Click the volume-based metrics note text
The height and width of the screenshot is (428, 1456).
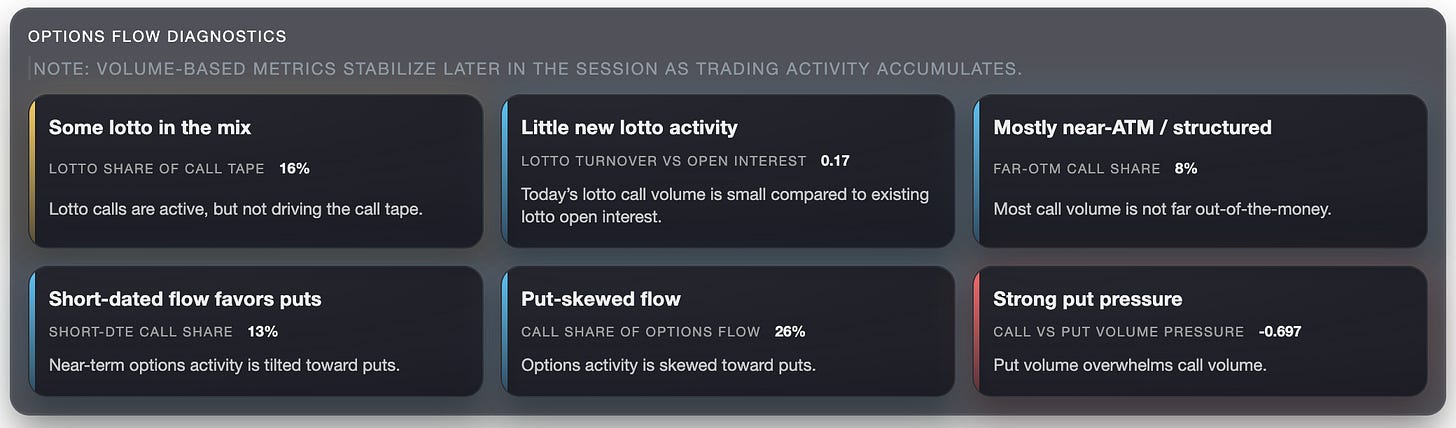point(527,69)
